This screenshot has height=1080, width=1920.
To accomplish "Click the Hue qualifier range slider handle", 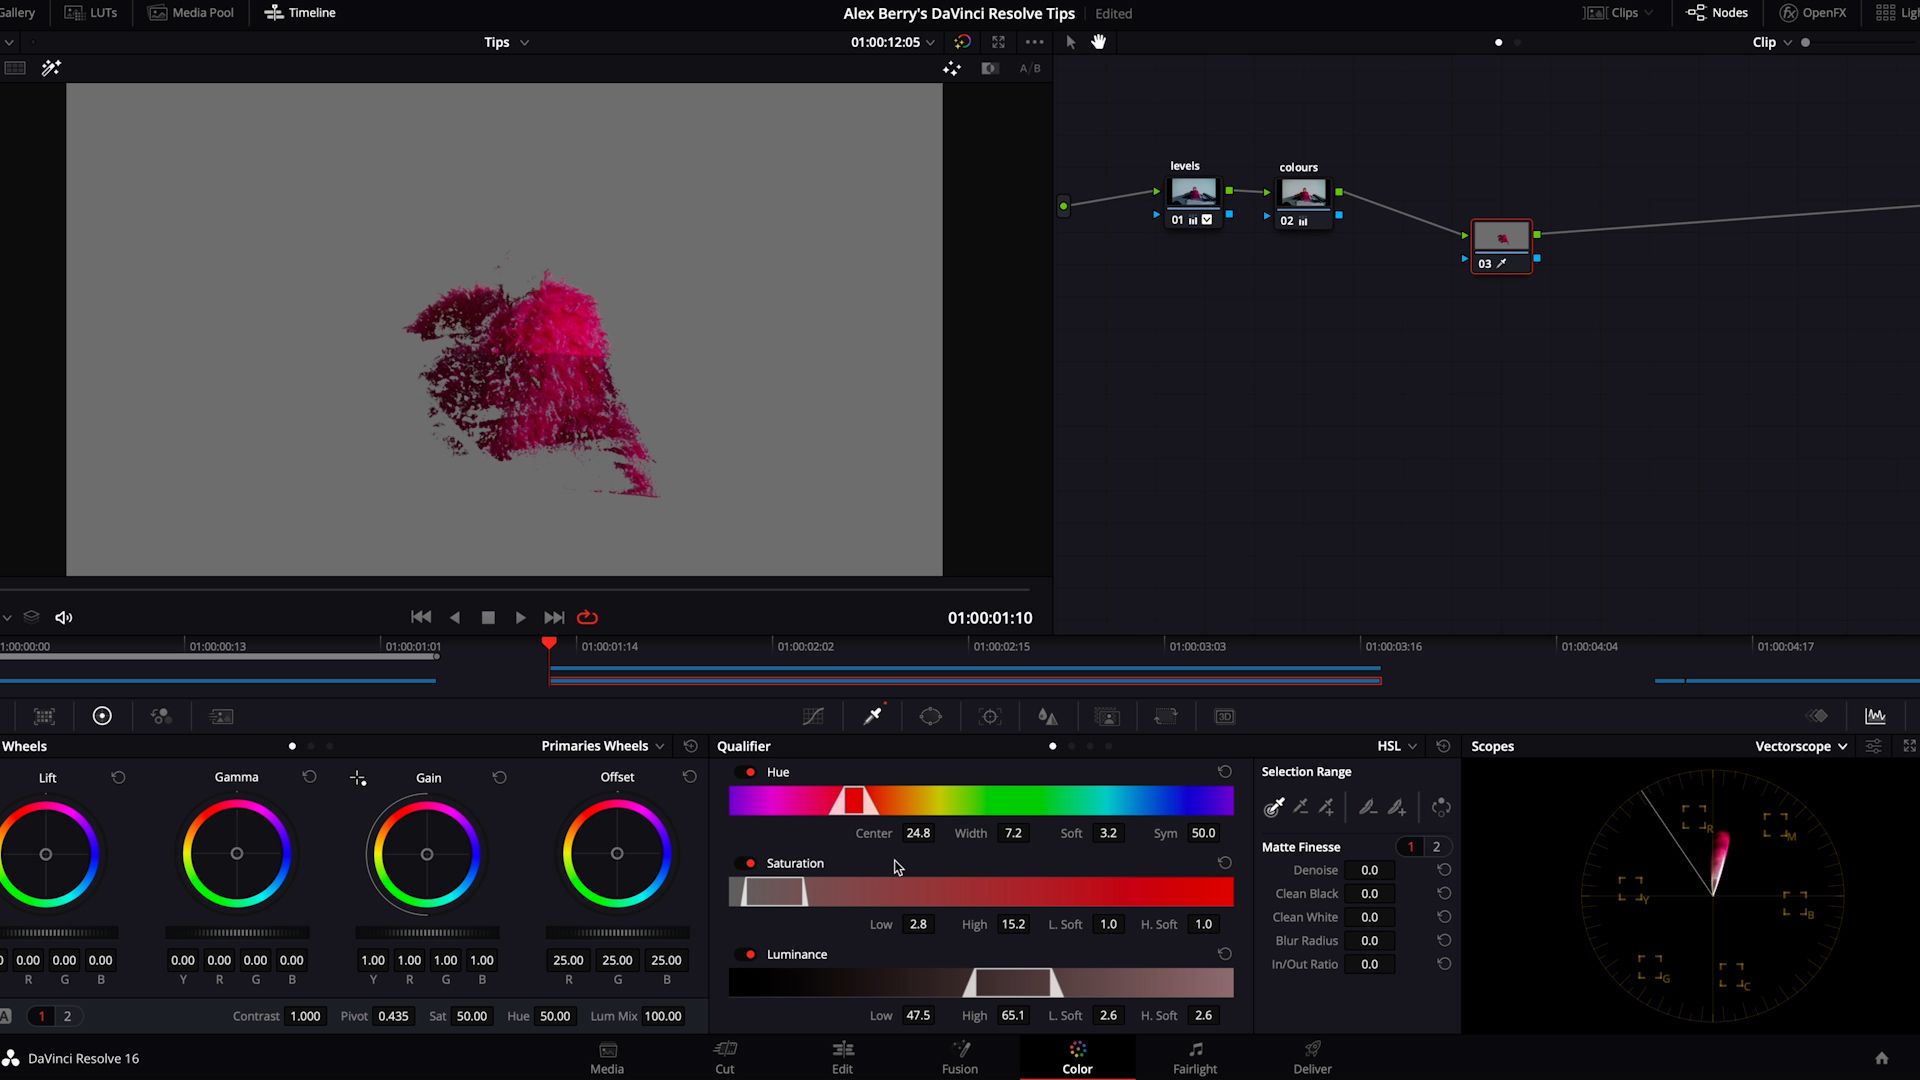I will [x=854, y=801].
